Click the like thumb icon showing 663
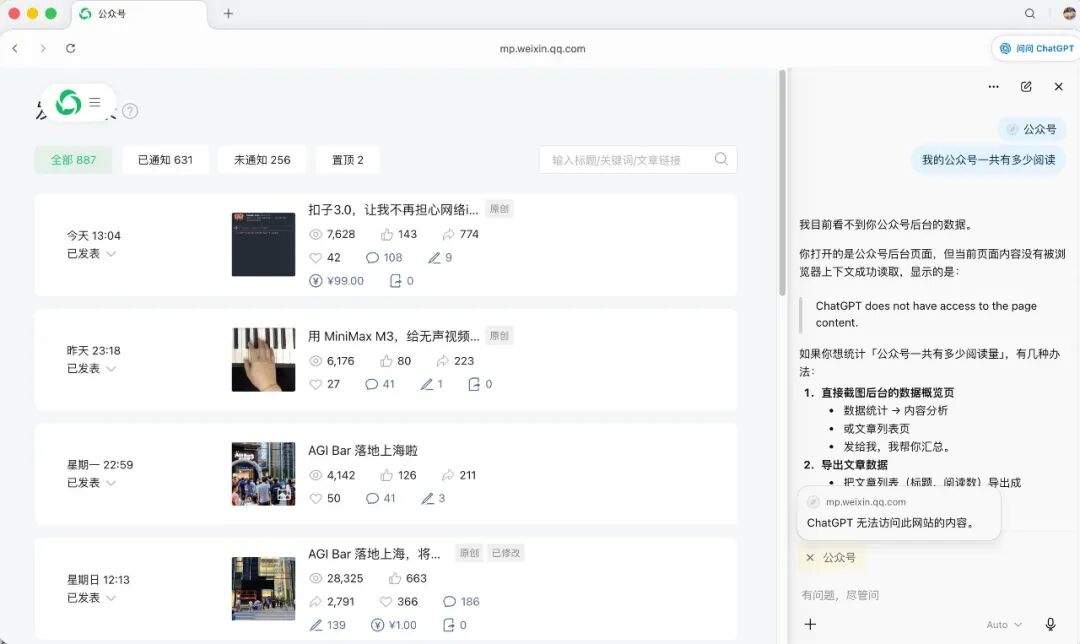1080x644 pixels. coord(395,579)
